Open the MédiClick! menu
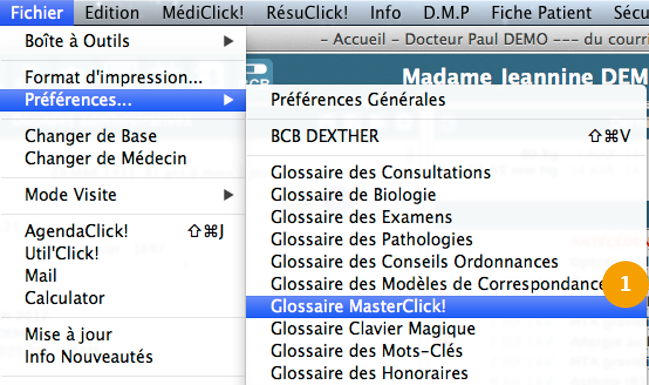 coord(203,12)
